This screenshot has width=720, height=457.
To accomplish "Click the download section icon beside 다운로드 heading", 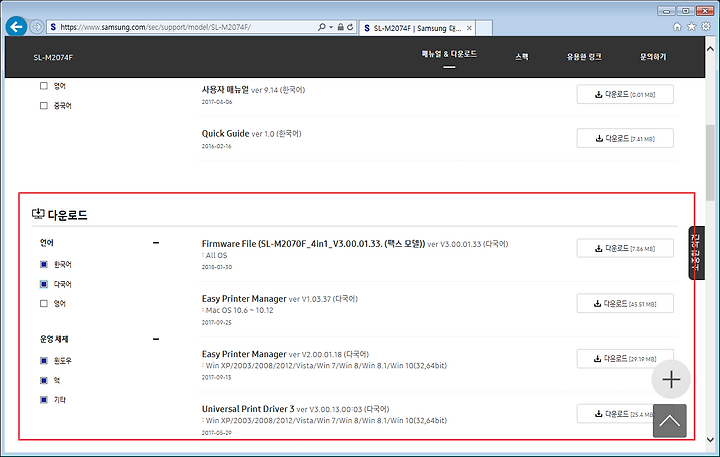I will [x=38, y=214].
